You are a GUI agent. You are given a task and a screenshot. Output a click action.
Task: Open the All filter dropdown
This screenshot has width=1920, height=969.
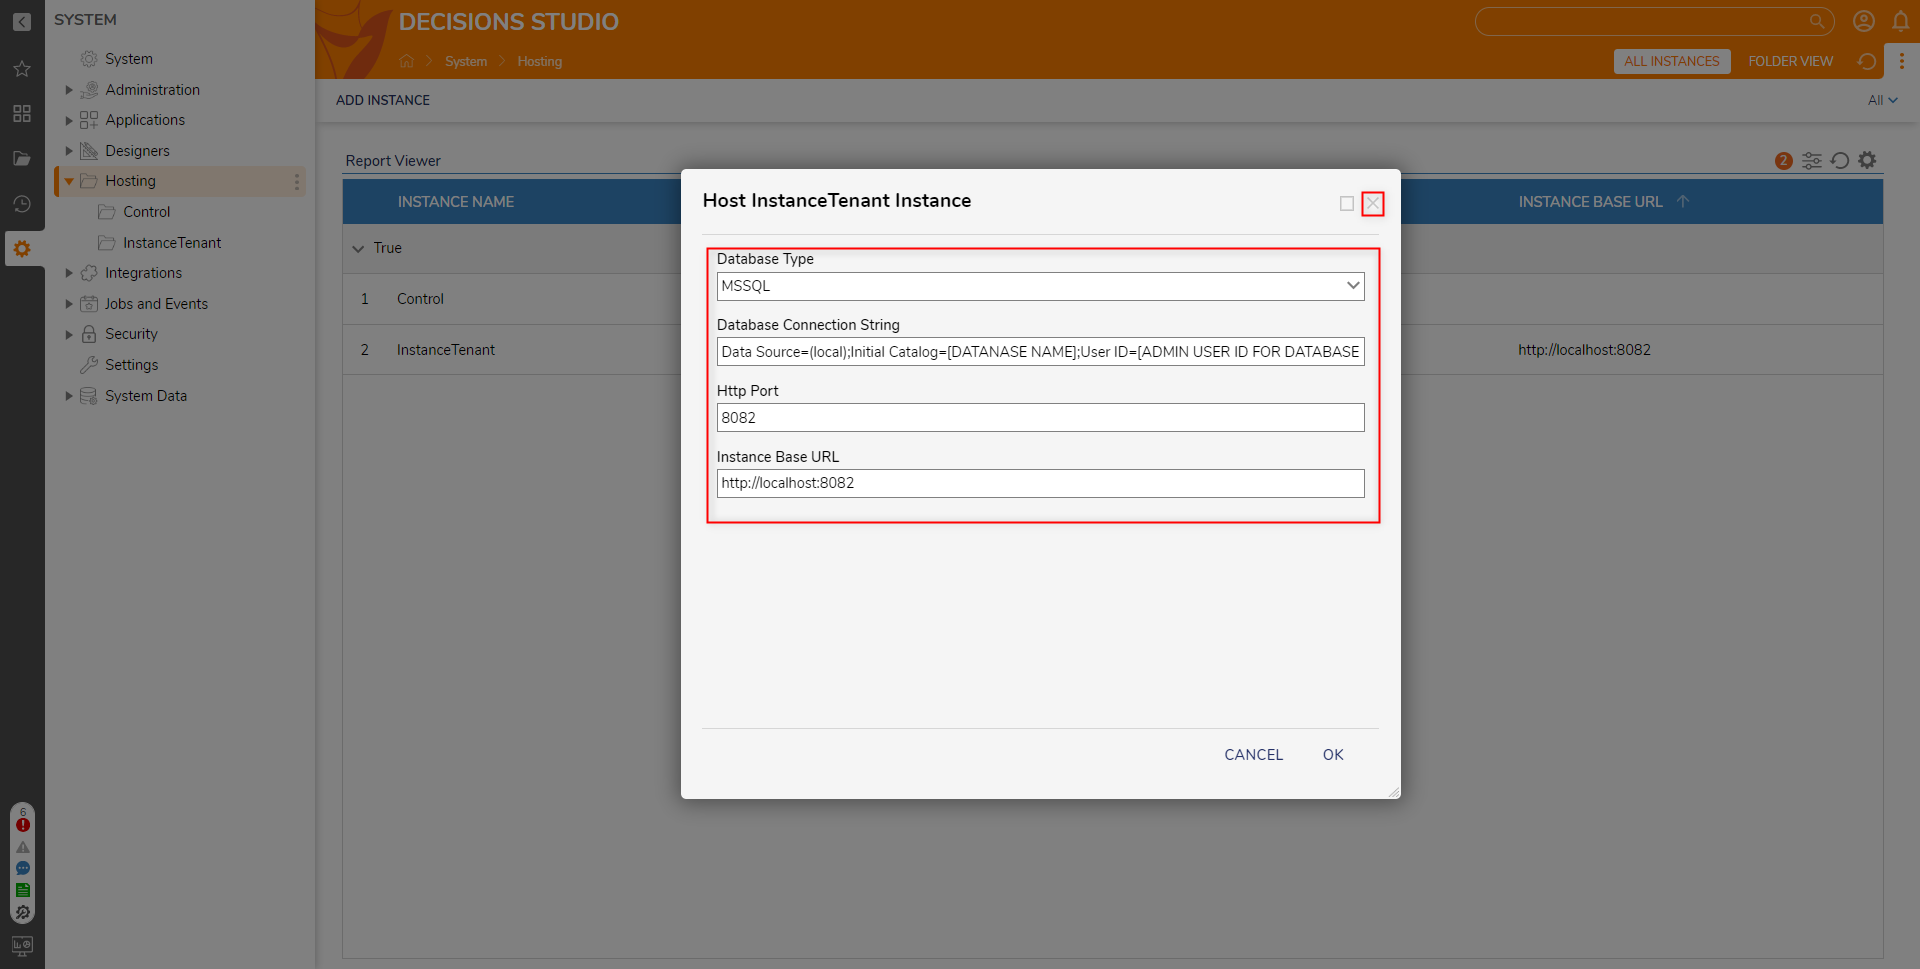(x=1882, y=100)
